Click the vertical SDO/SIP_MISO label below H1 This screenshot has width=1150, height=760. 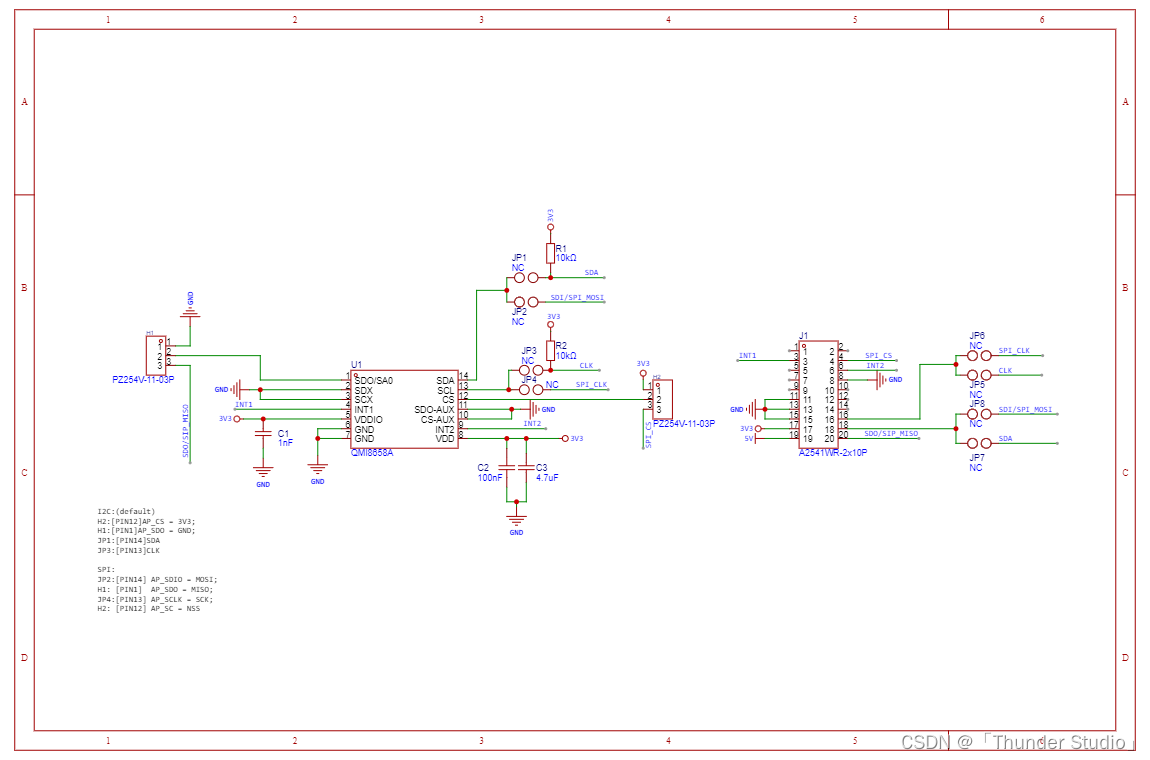point(186,431)
